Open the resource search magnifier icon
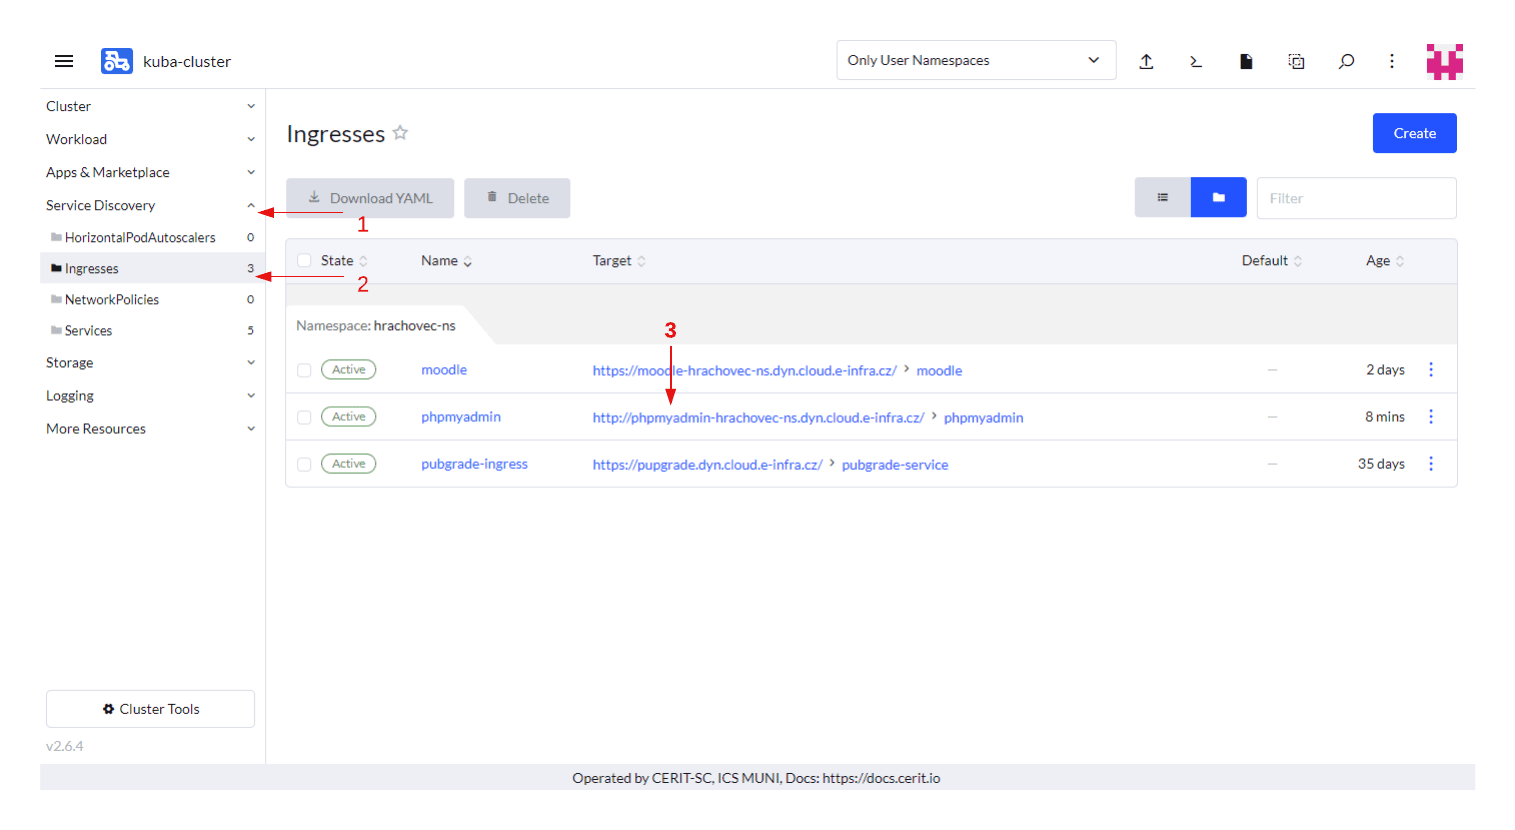This screenshot has height=830, width=1515. [1346, 61]
